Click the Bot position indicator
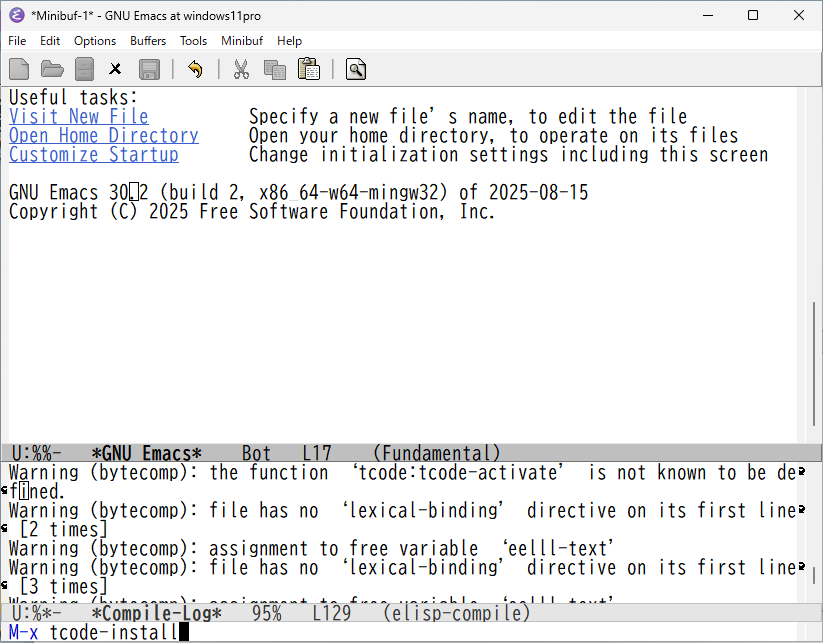 256,453
